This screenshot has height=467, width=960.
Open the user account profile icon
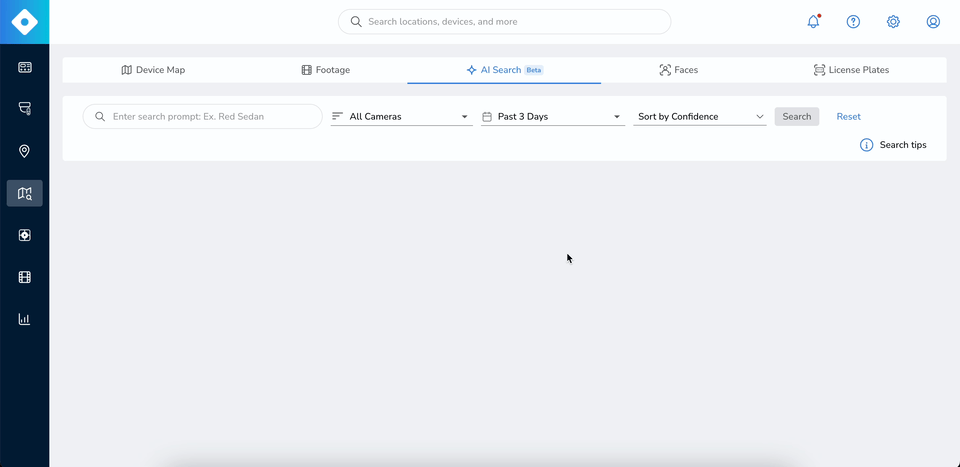[933, 21]
